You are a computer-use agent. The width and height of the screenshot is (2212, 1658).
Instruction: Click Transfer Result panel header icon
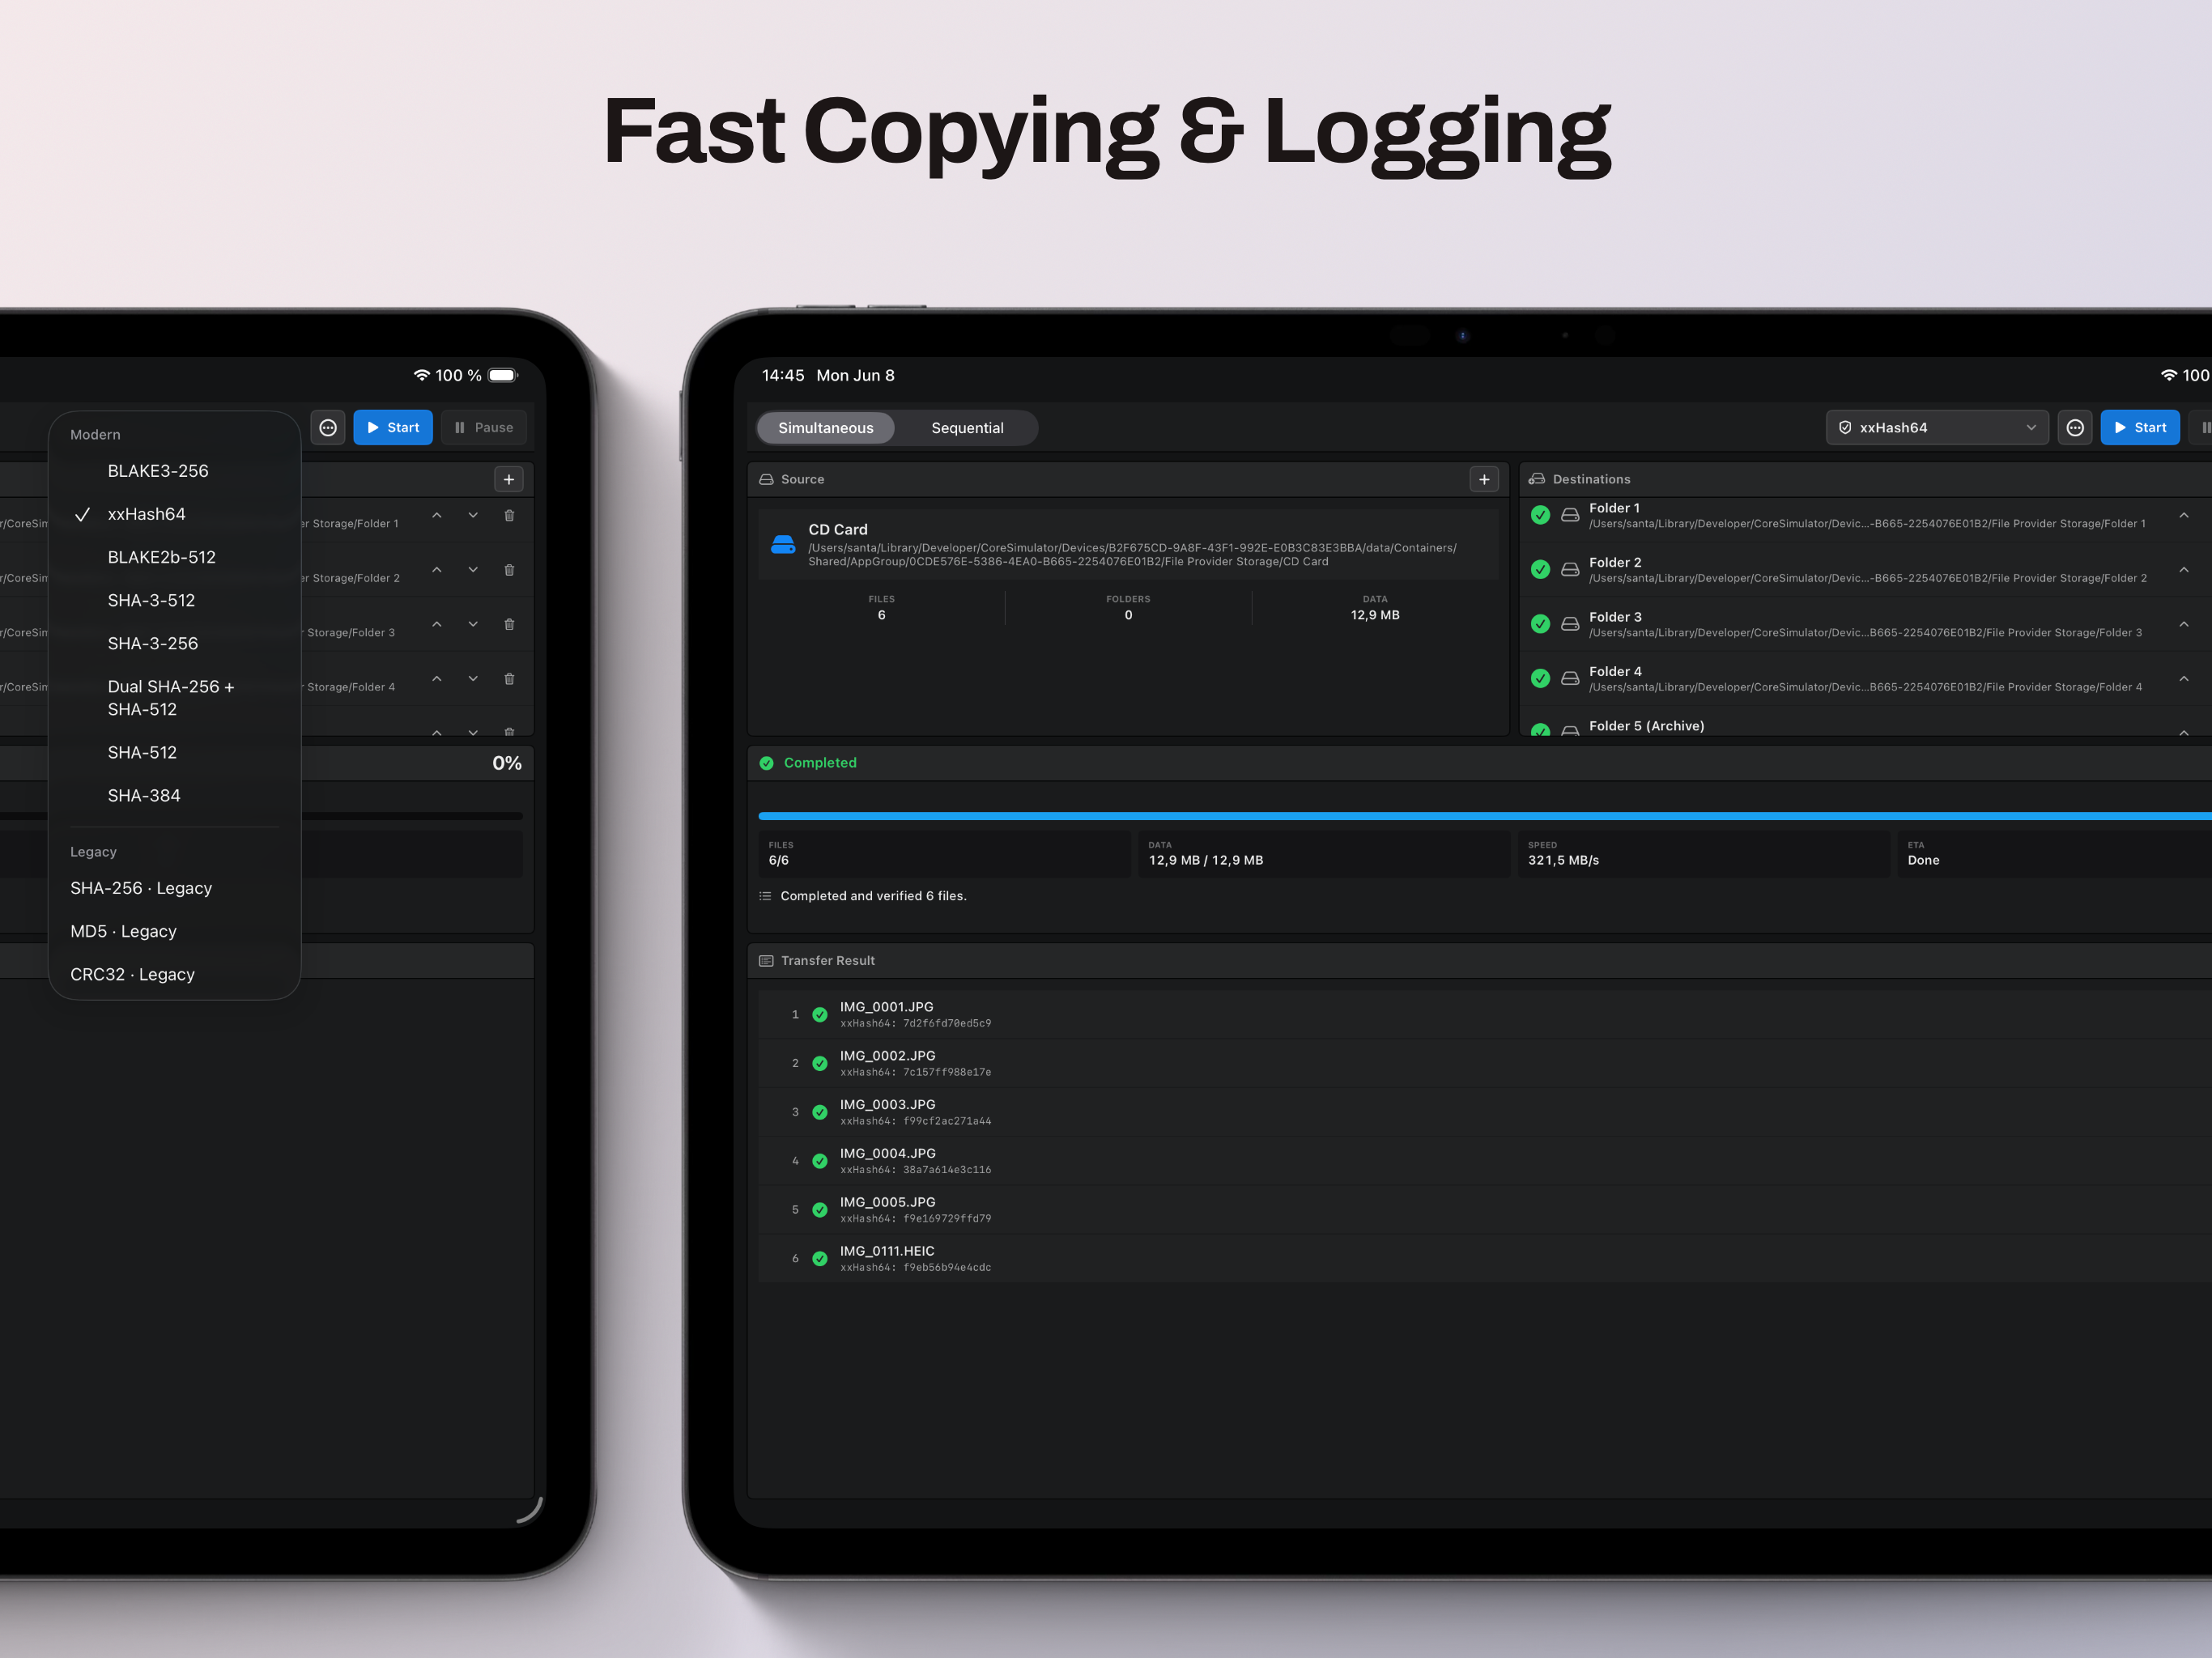coord(766,961)
